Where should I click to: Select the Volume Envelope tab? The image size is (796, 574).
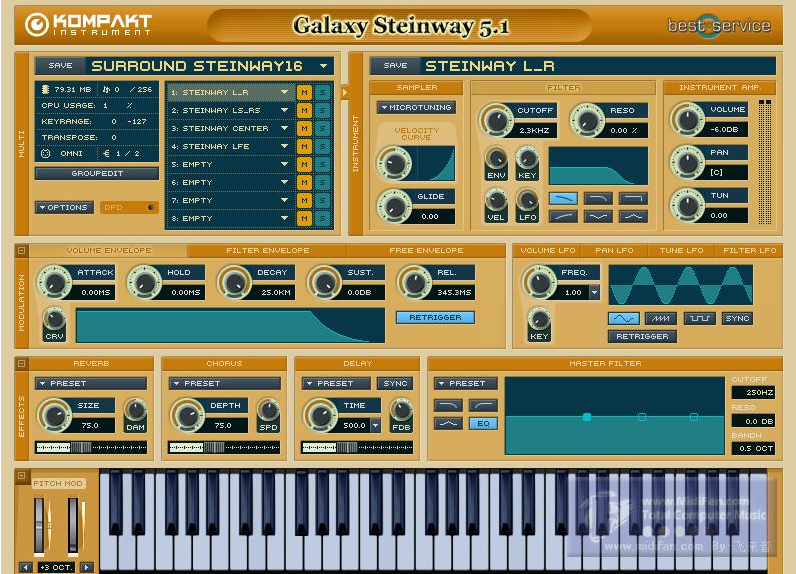pyautogui.click(x=109, y=250)
